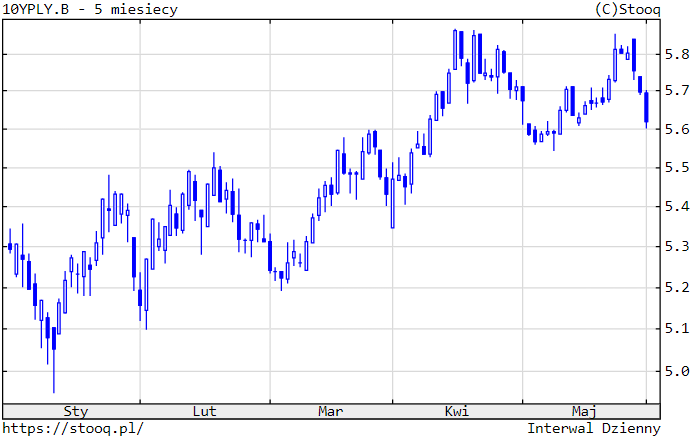
Task: Click the 5.6 price axis label
Action: point(677,129)
